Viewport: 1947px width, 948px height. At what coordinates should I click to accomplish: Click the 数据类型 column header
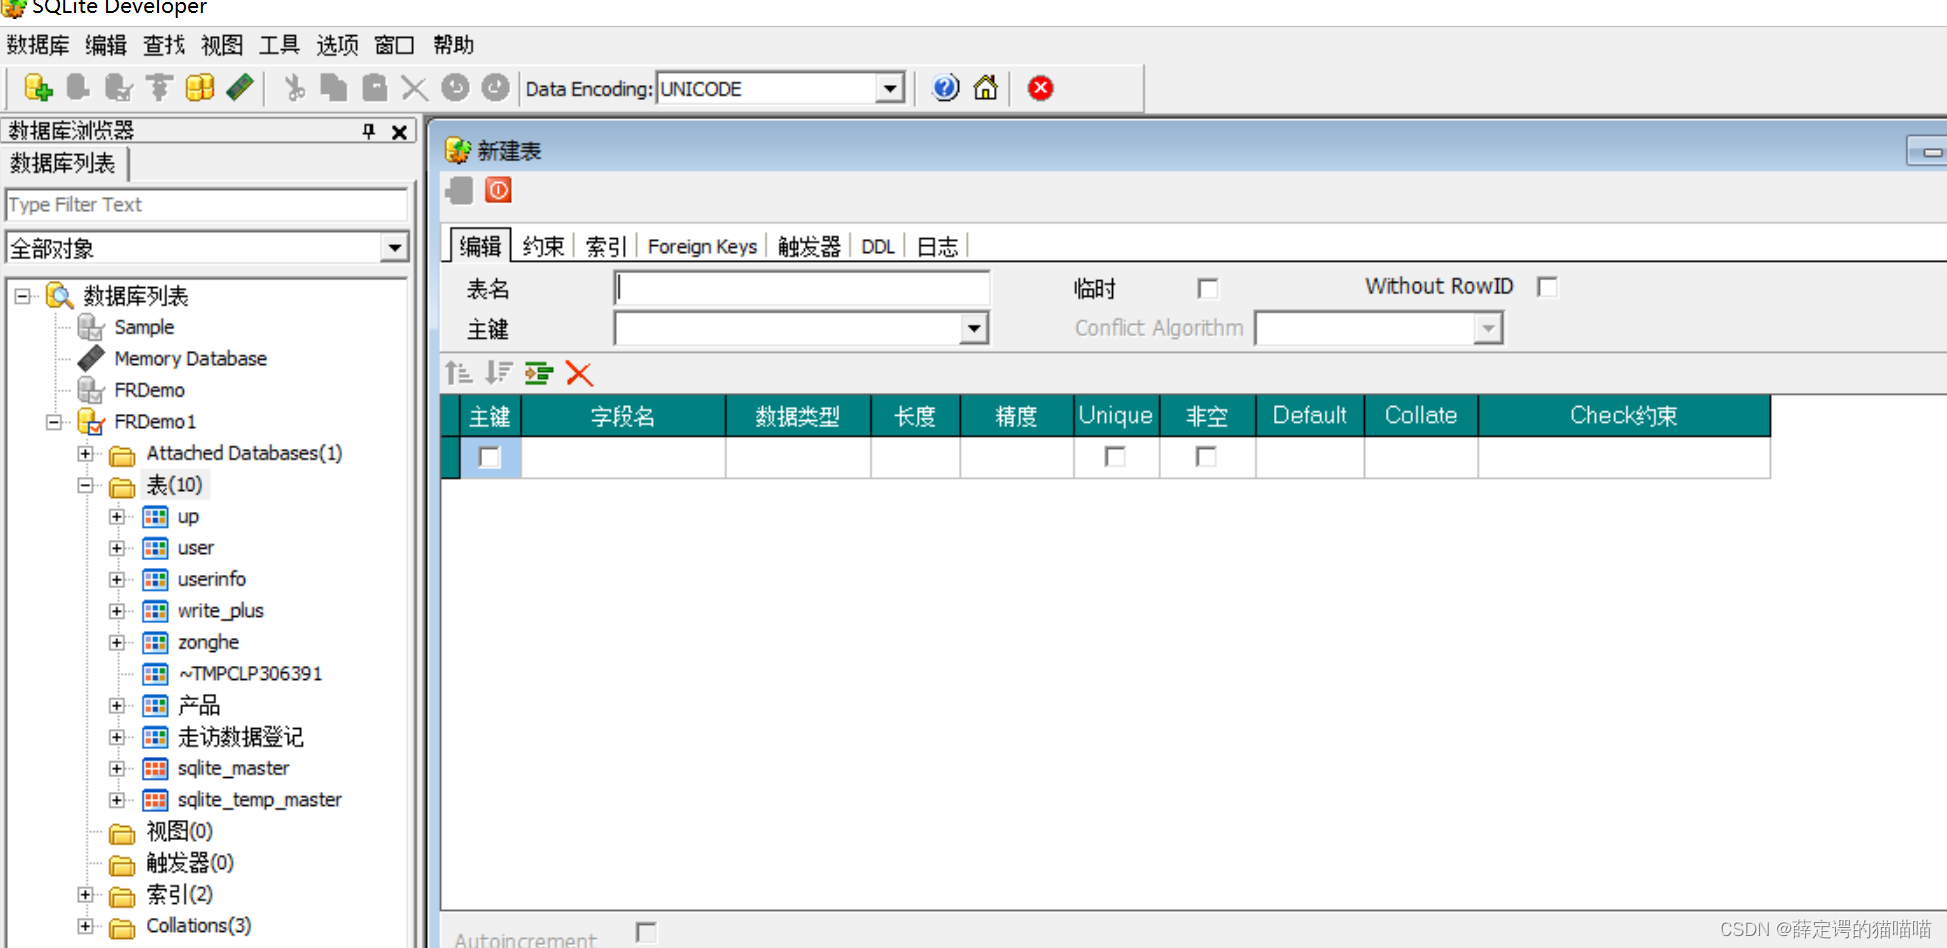click(797, 416)
